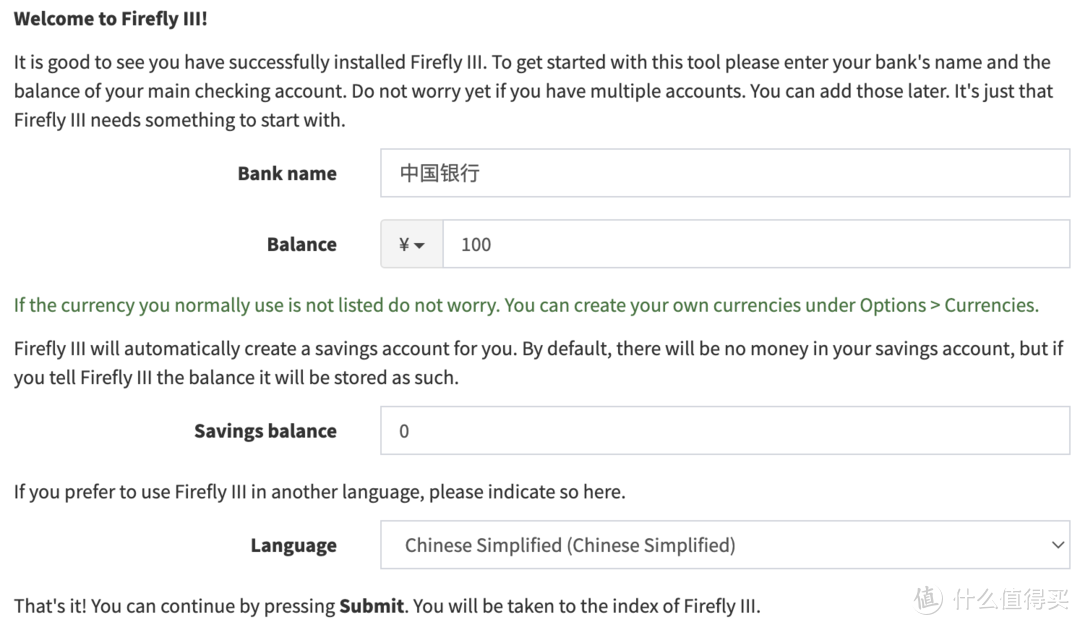Image resolution: width=1080 pixels, height=625 pixels.
Task: Click the "Bank name" label
Action: 287,173
